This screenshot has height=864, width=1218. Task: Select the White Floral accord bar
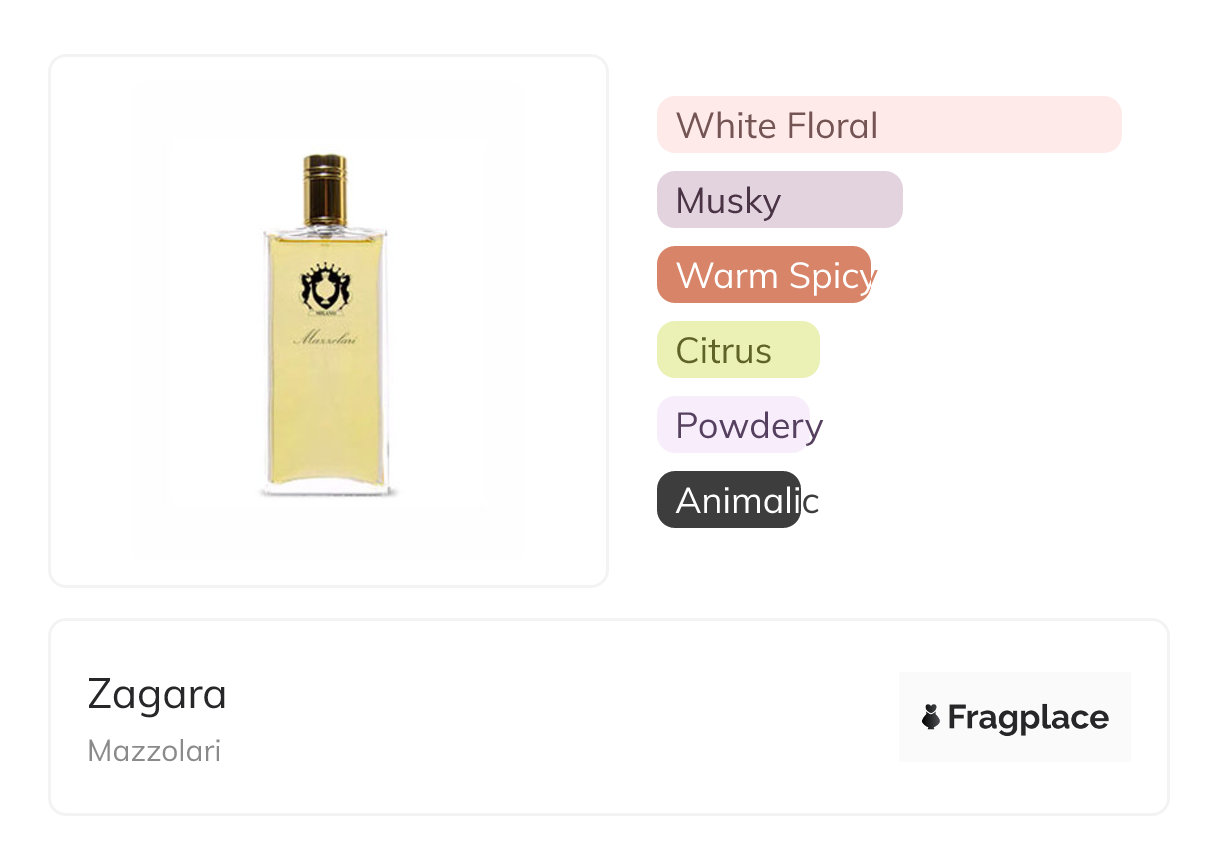(888, 125)
